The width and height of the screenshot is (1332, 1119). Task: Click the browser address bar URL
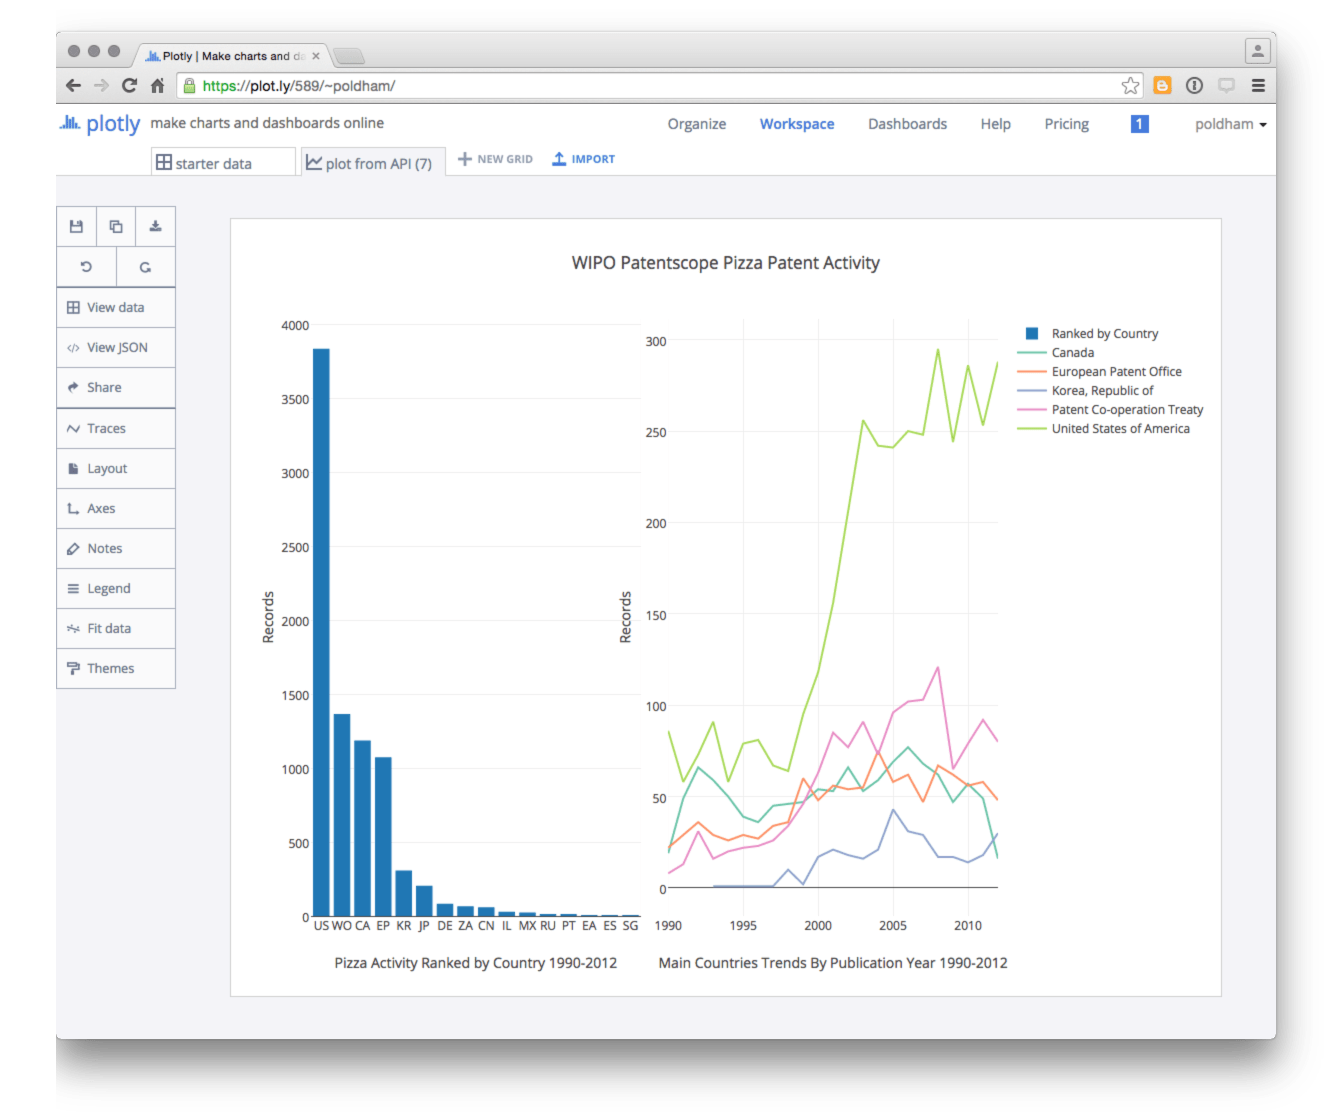[x=300, y=86]
